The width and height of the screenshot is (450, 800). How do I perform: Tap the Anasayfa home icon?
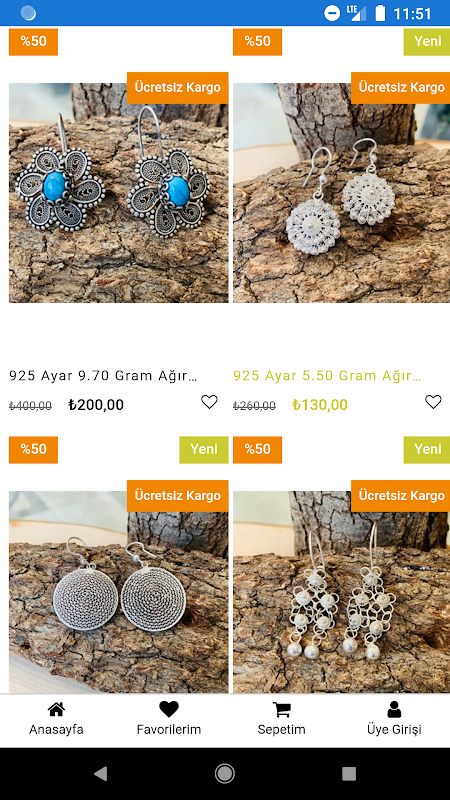click(x=56, y=710)
